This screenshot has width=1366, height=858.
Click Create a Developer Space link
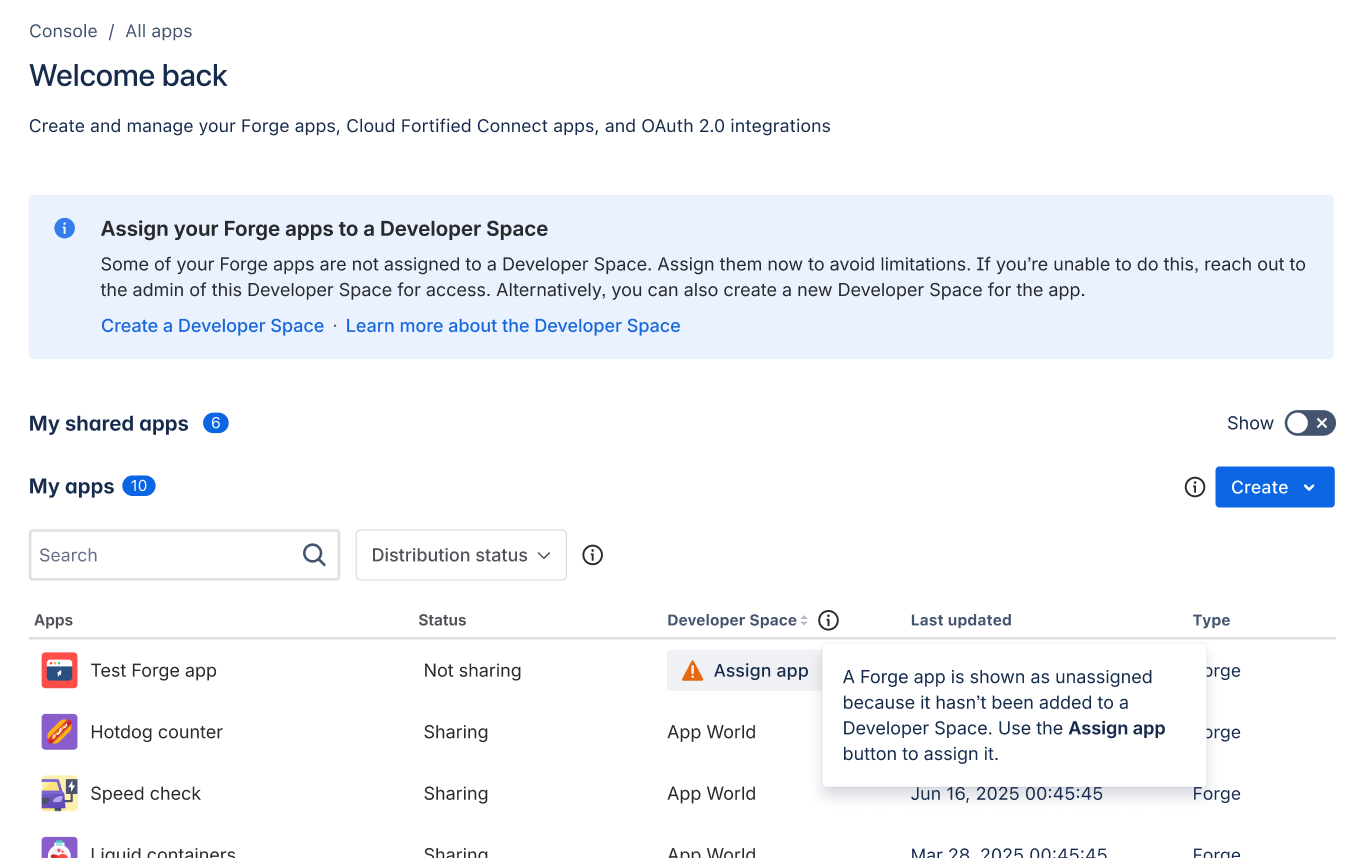[x=212, y=326]
